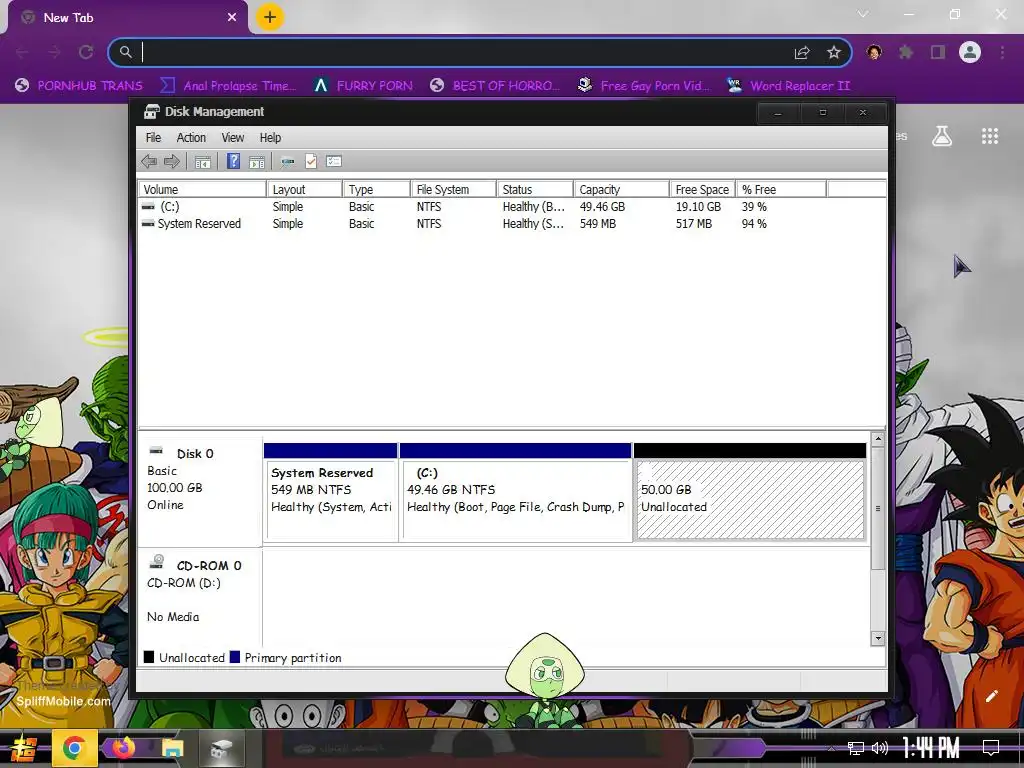Open Chrome from the taskbar
The width and height of the screenshot is (1024, 768).
click(73, 748)
